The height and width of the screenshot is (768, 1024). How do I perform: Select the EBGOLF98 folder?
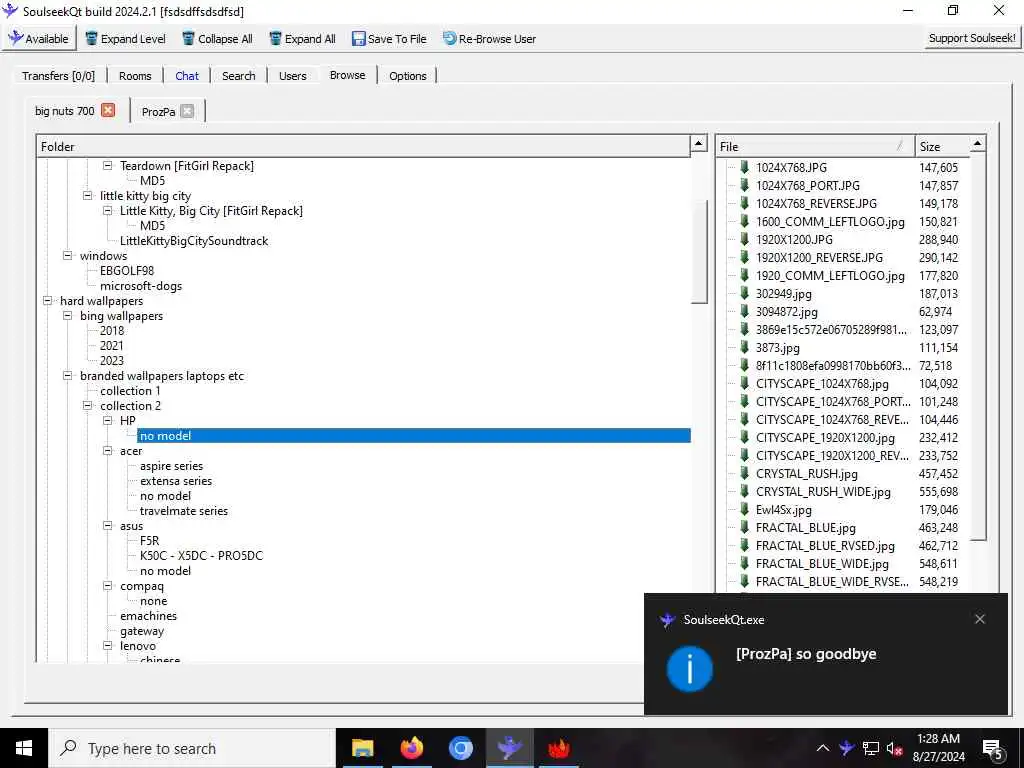[x=127, y=271]
